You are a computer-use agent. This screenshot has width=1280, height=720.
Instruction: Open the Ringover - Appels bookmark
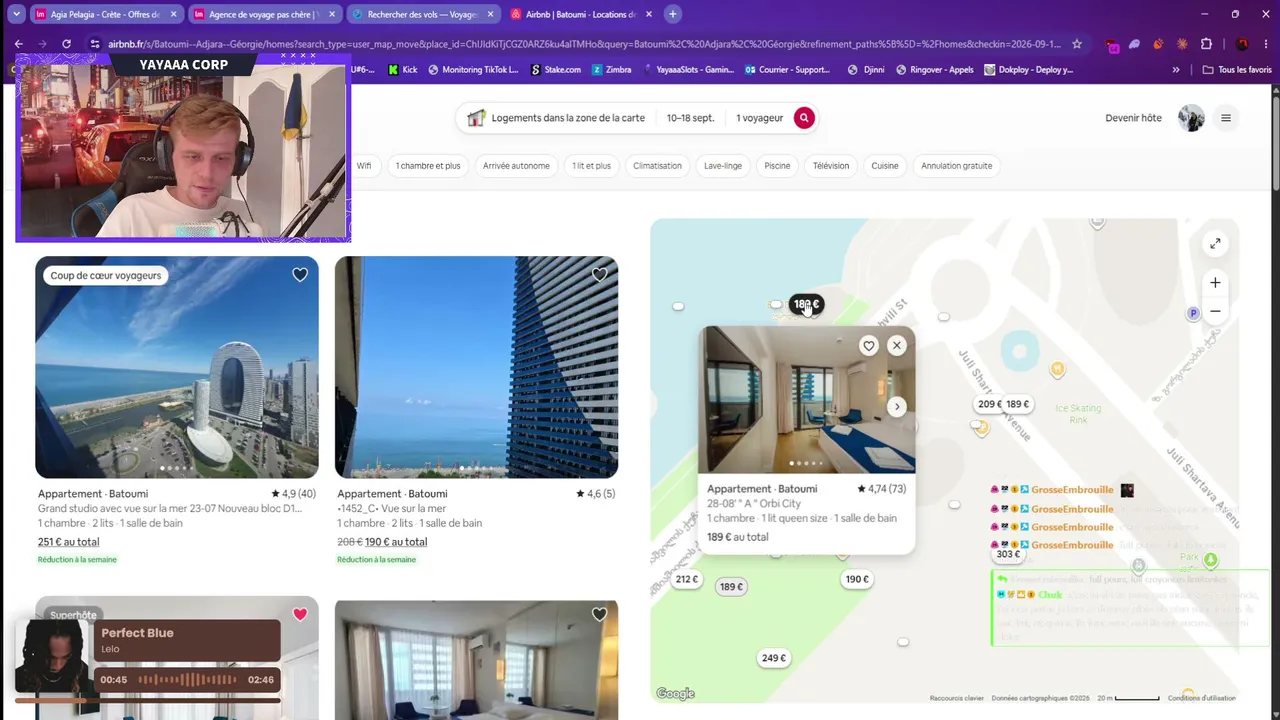935,70
